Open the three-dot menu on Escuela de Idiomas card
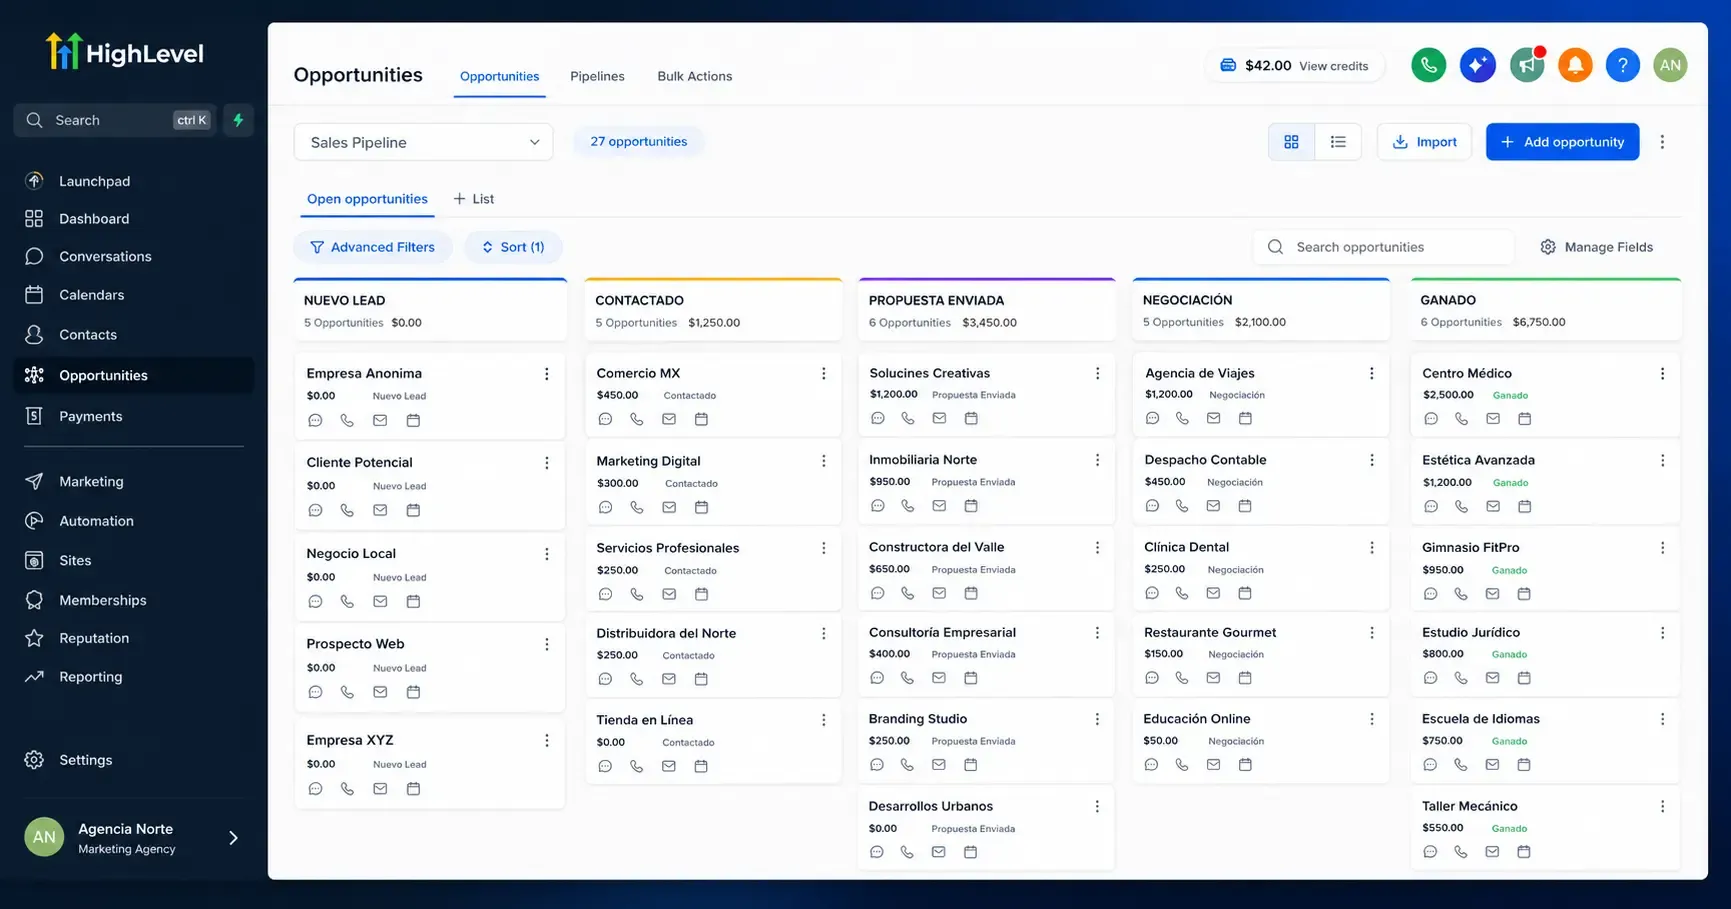 click(x=1662, y=719)
